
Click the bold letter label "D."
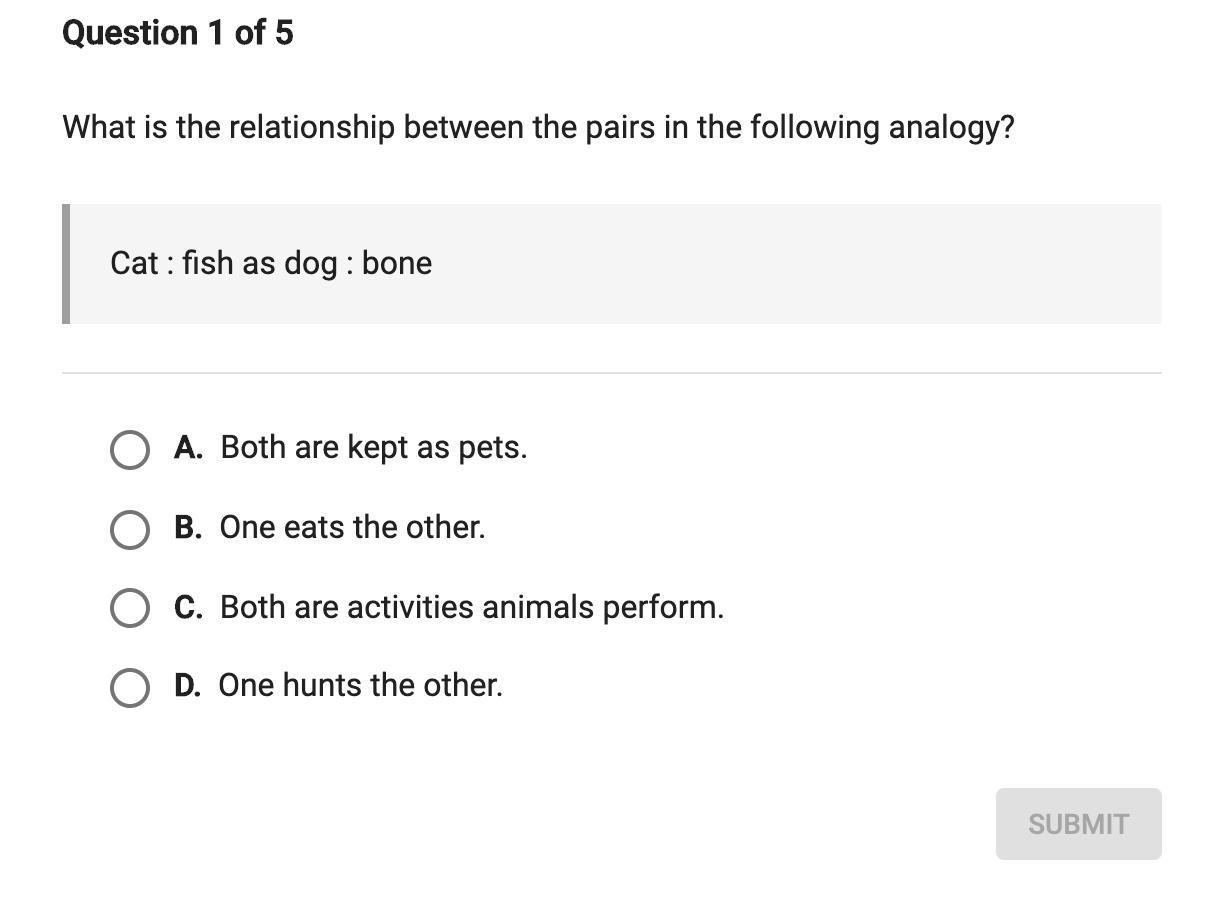coord(187,685)
